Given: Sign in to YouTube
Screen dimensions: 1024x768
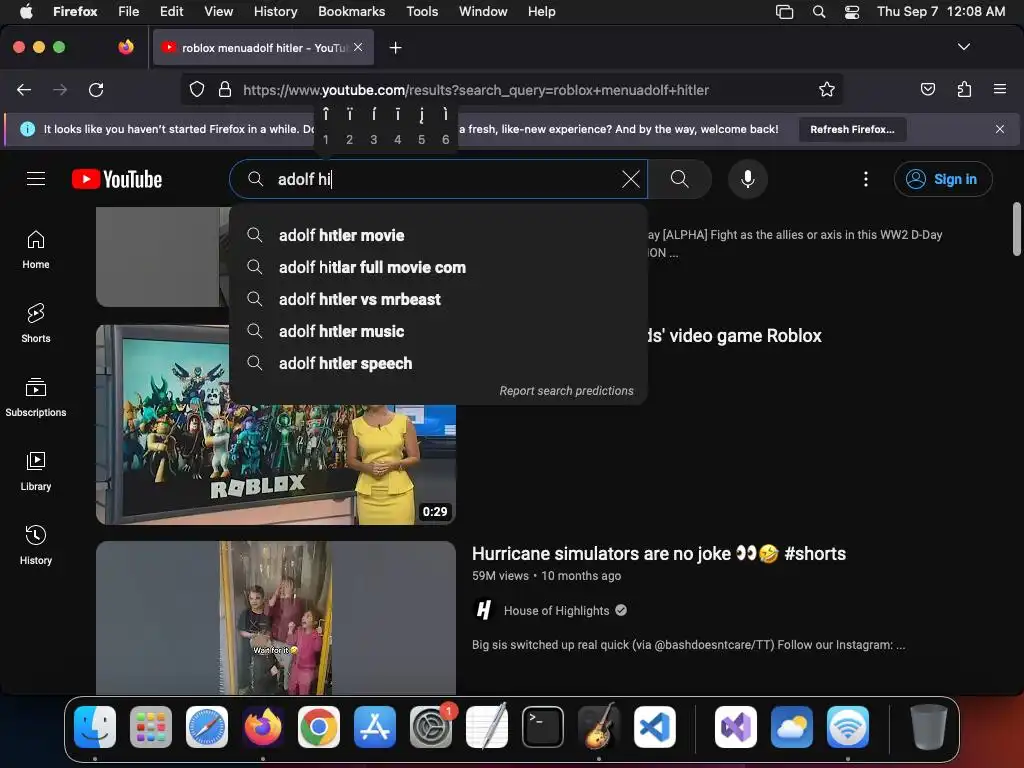Looking at the screenshot, I should (943, 179).
